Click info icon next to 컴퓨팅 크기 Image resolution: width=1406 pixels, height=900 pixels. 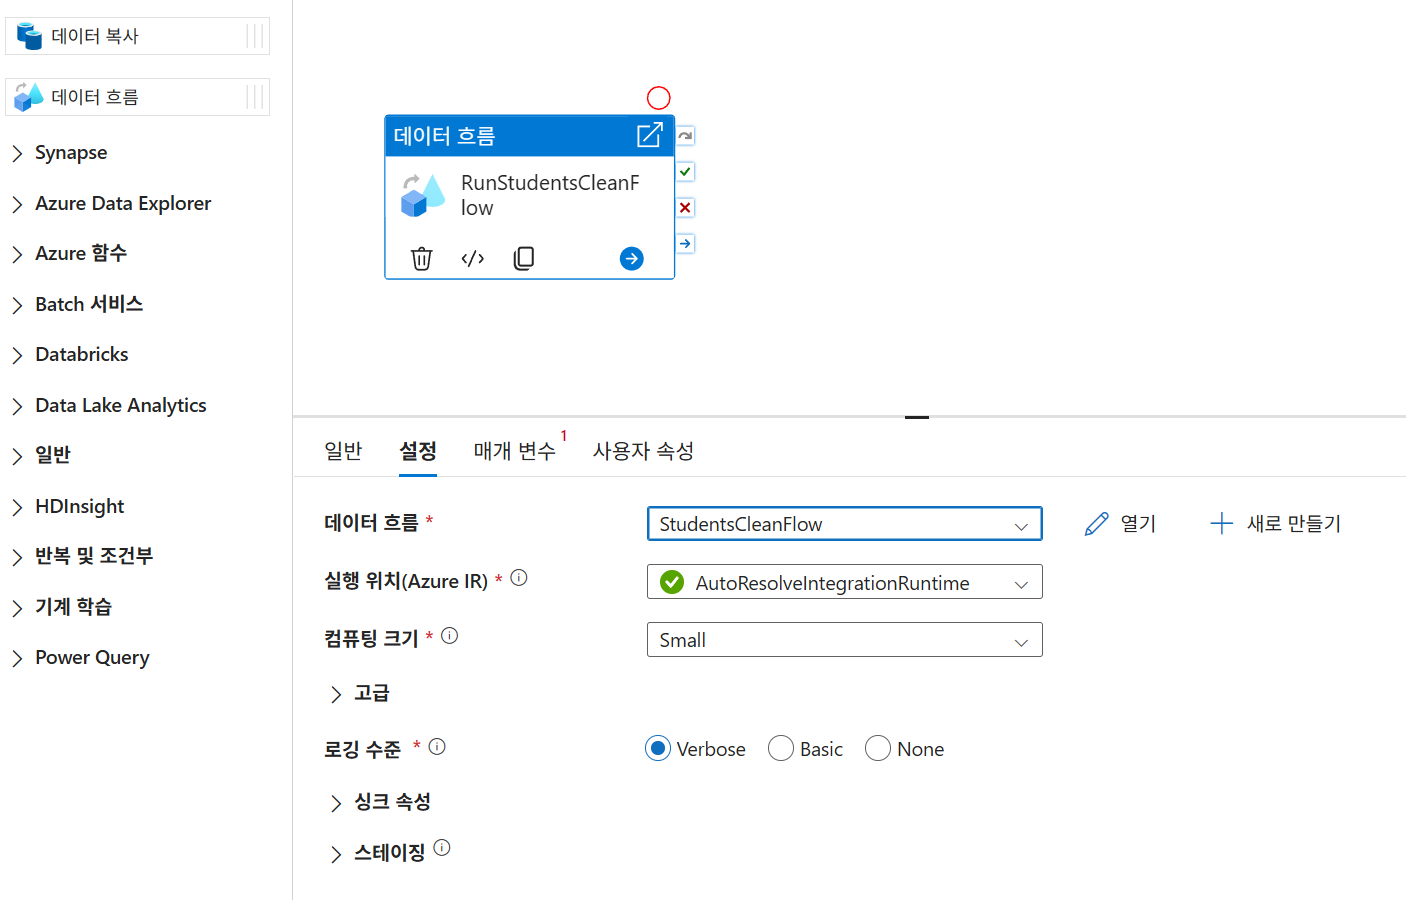450,636
